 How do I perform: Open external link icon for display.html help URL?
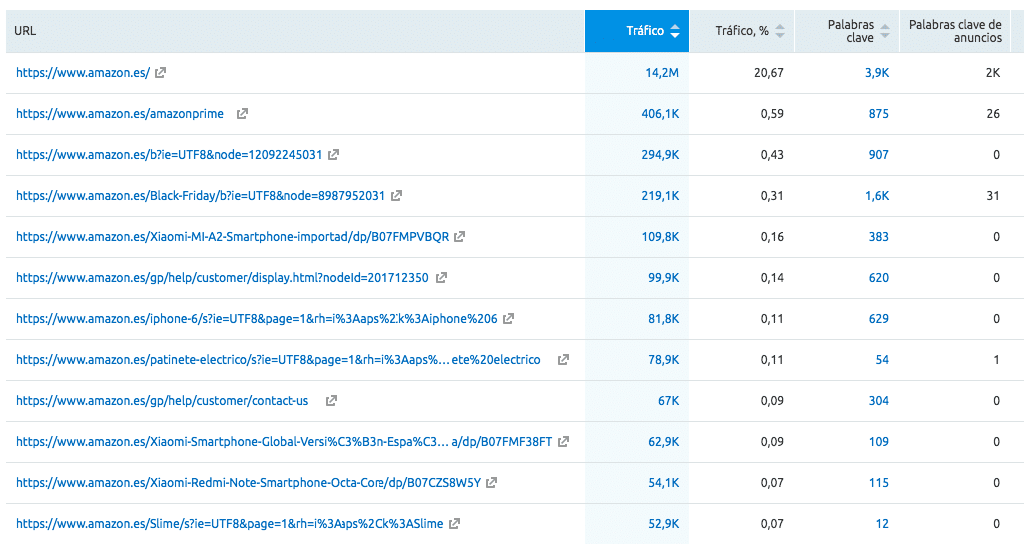point(441,278)
